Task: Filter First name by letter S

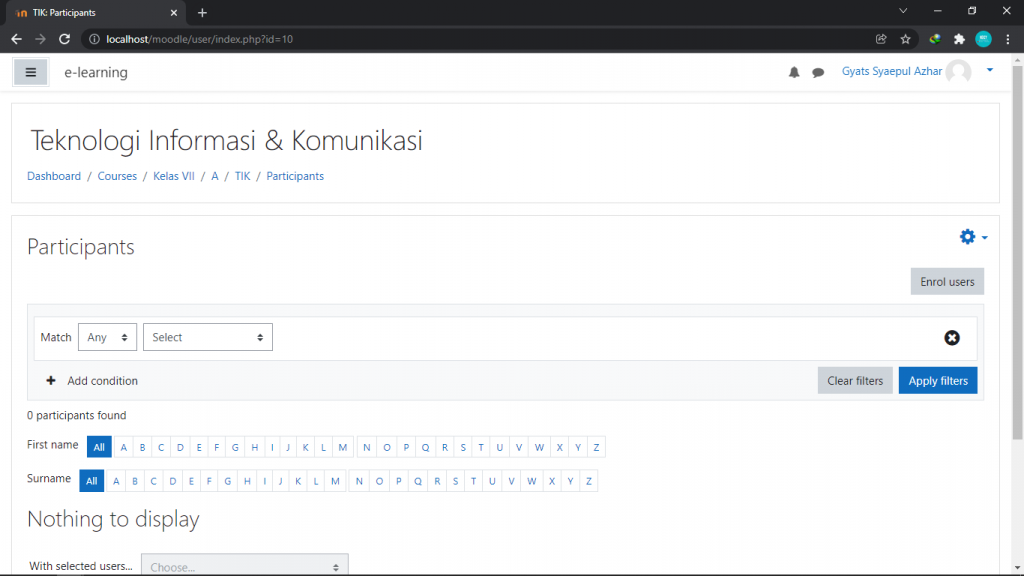Action: point(463,447)
